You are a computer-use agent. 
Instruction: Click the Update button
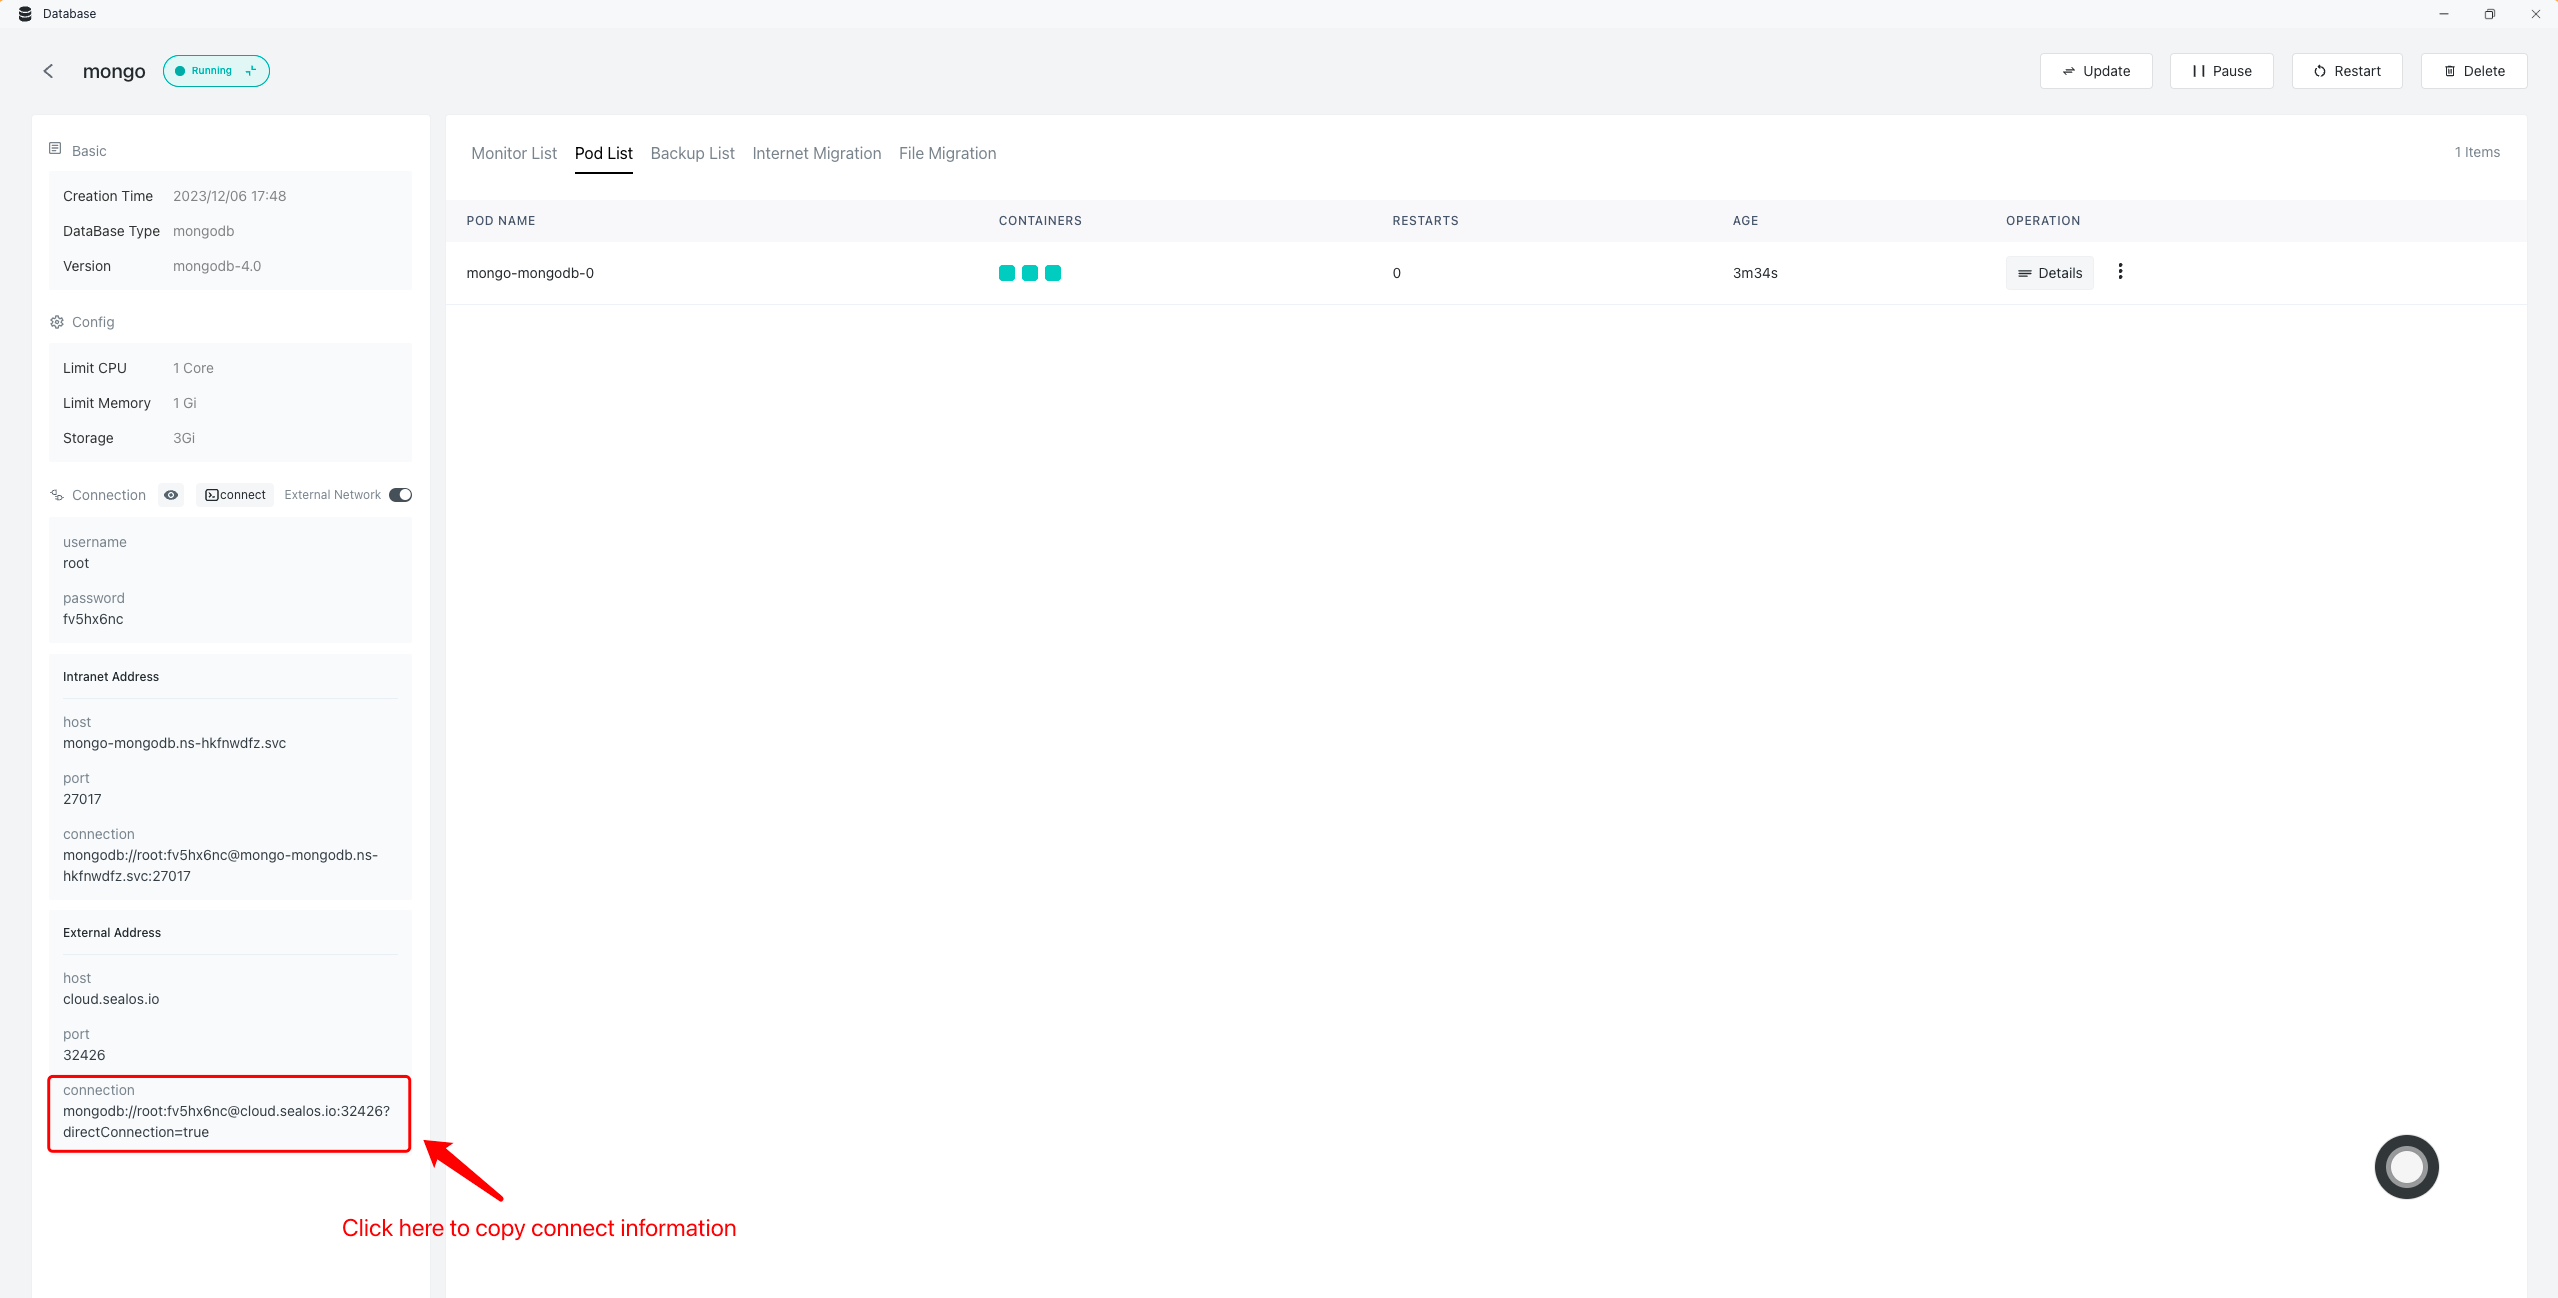2096,71
